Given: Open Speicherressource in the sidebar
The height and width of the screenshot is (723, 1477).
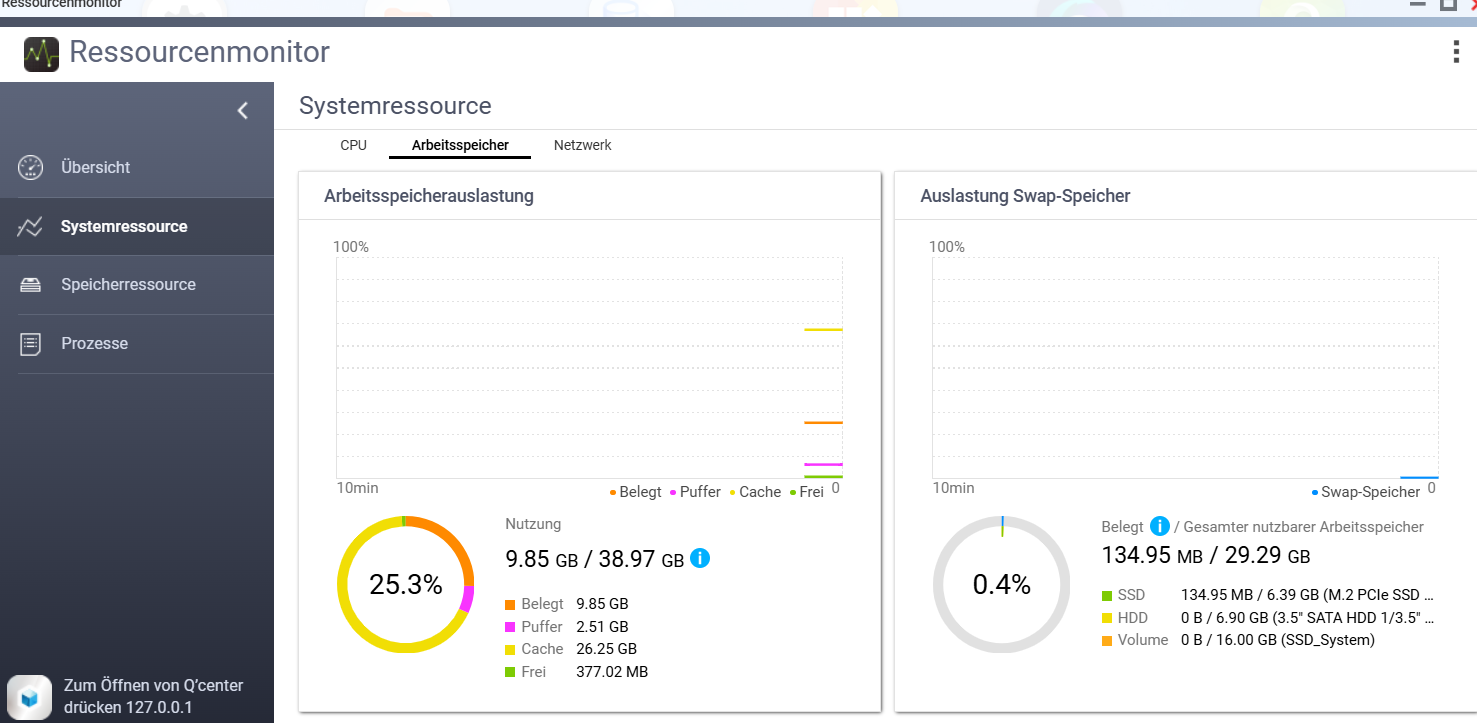Looking at the screenshot, I should (x=128, y=285).
